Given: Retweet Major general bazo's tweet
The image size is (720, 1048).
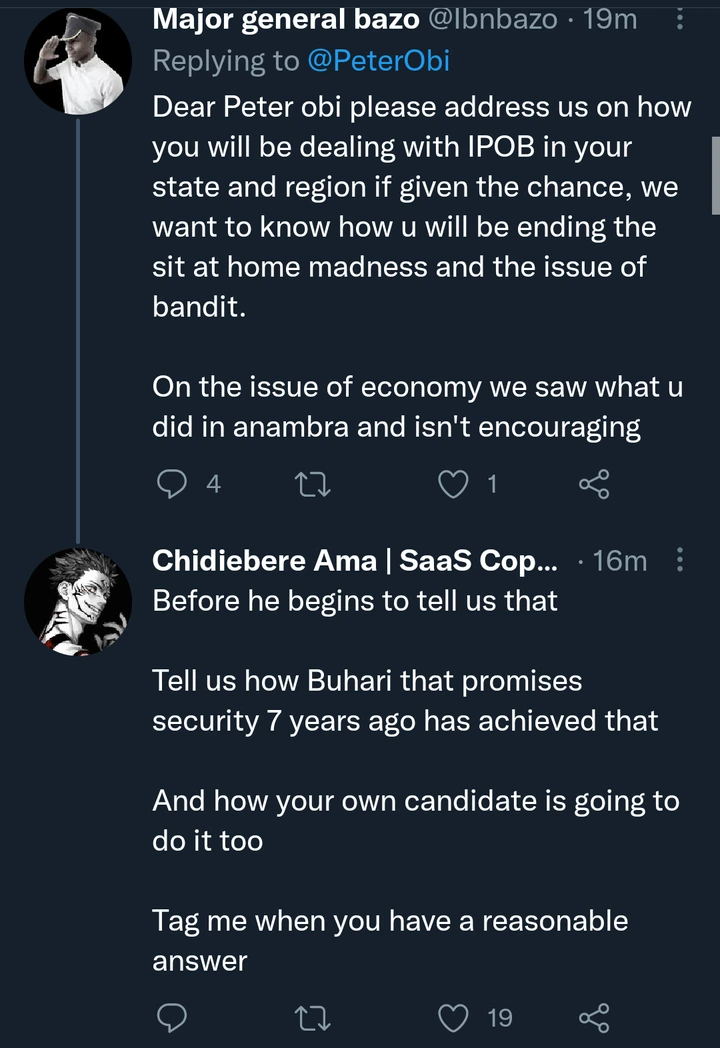Looking at the screenshot, I should 313,485.
